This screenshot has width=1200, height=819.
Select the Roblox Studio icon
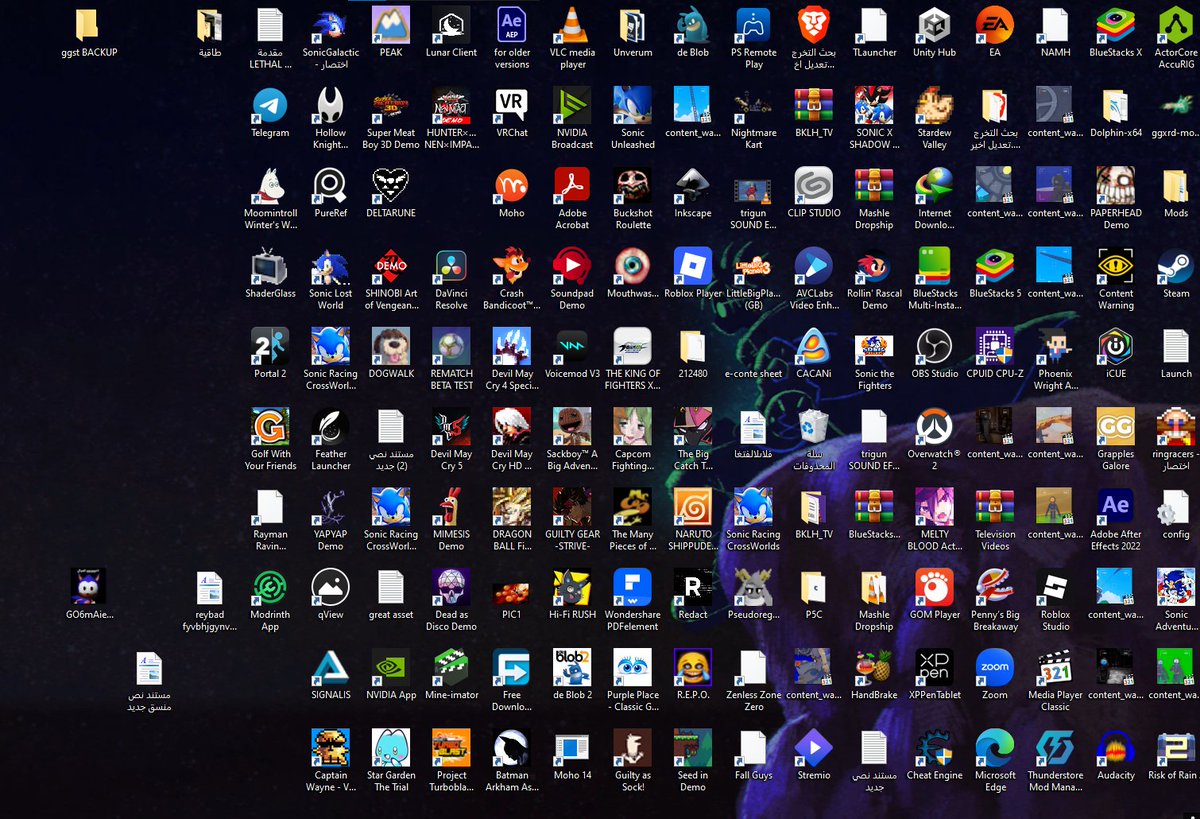1055,587
